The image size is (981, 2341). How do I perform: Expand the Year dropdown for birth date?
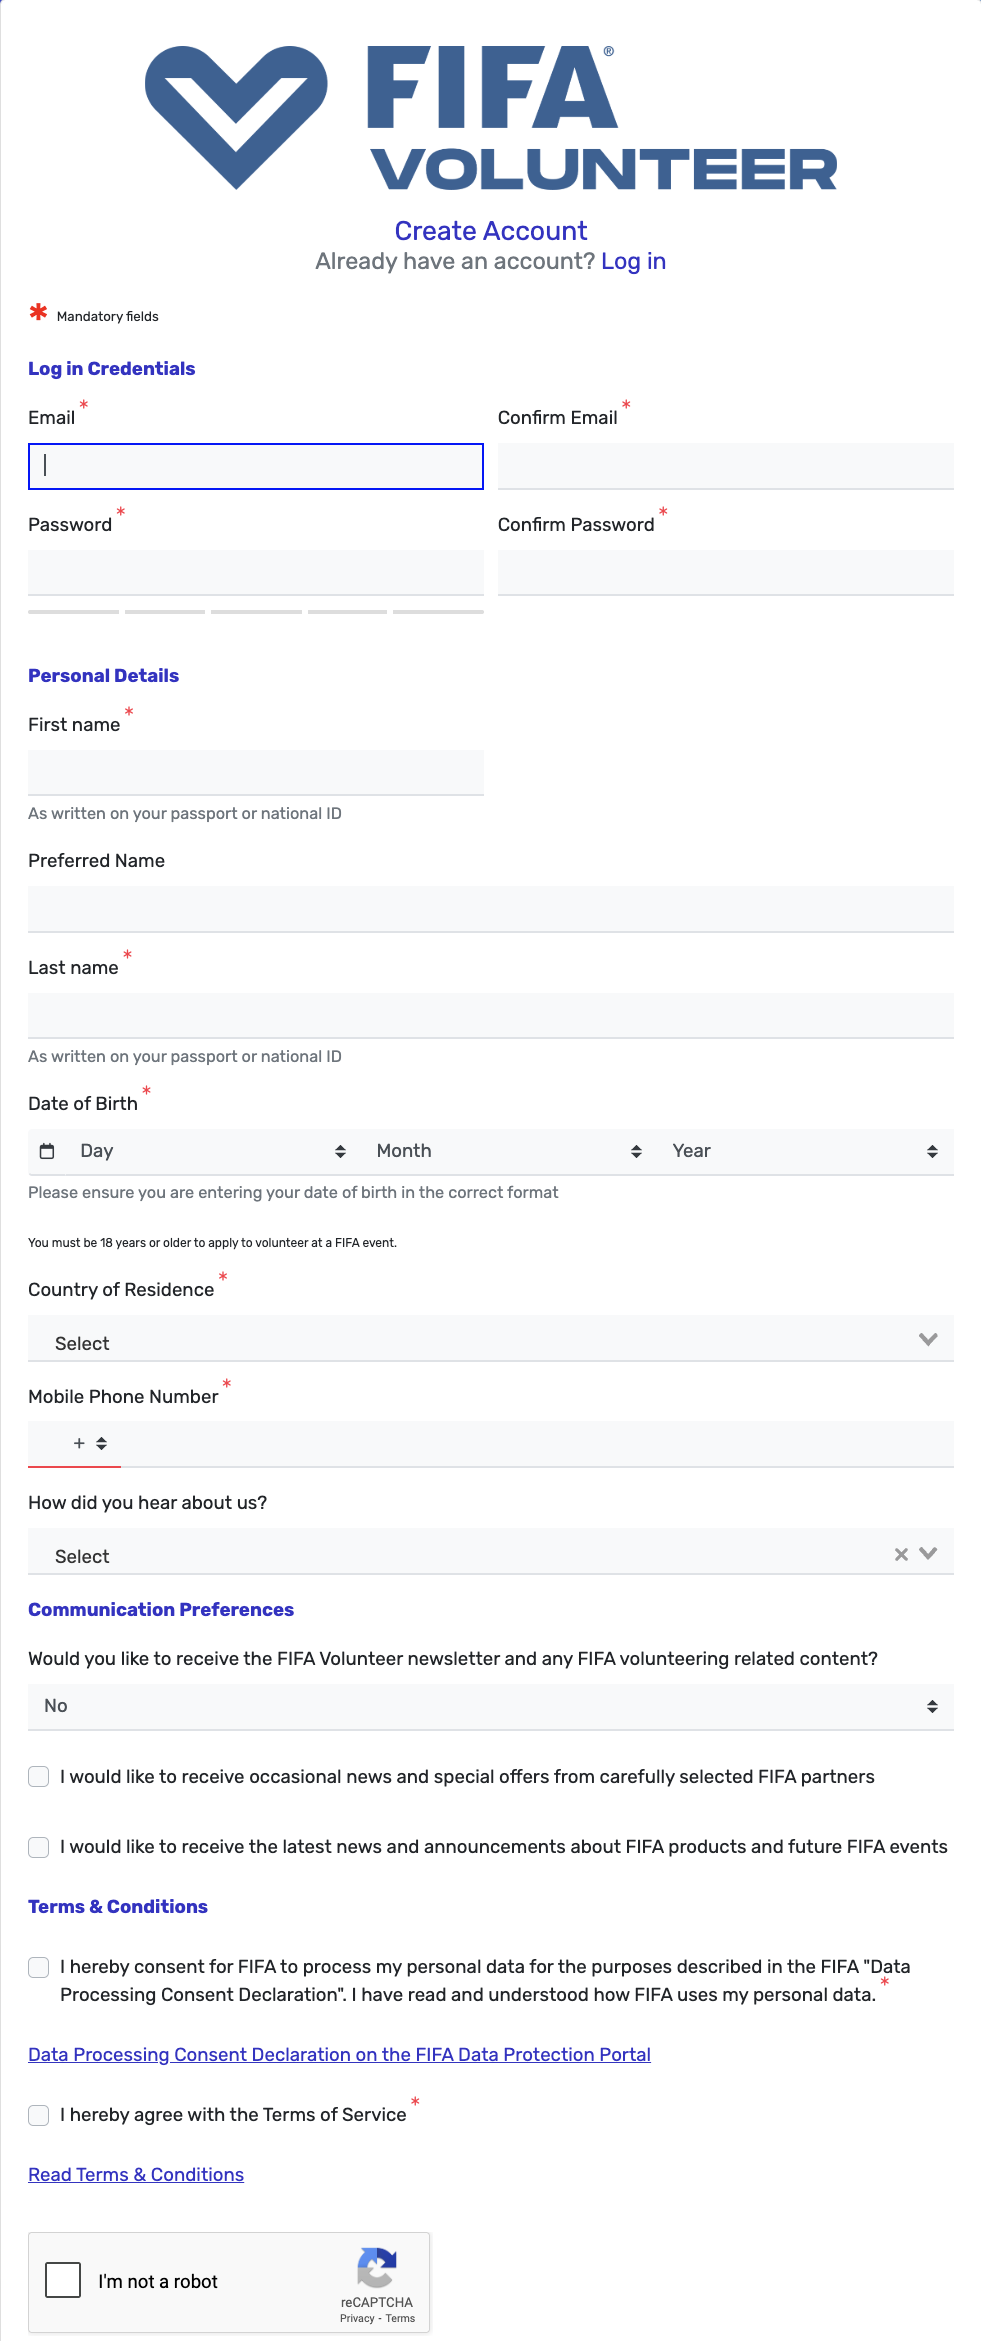click(x=804, y=1151)
